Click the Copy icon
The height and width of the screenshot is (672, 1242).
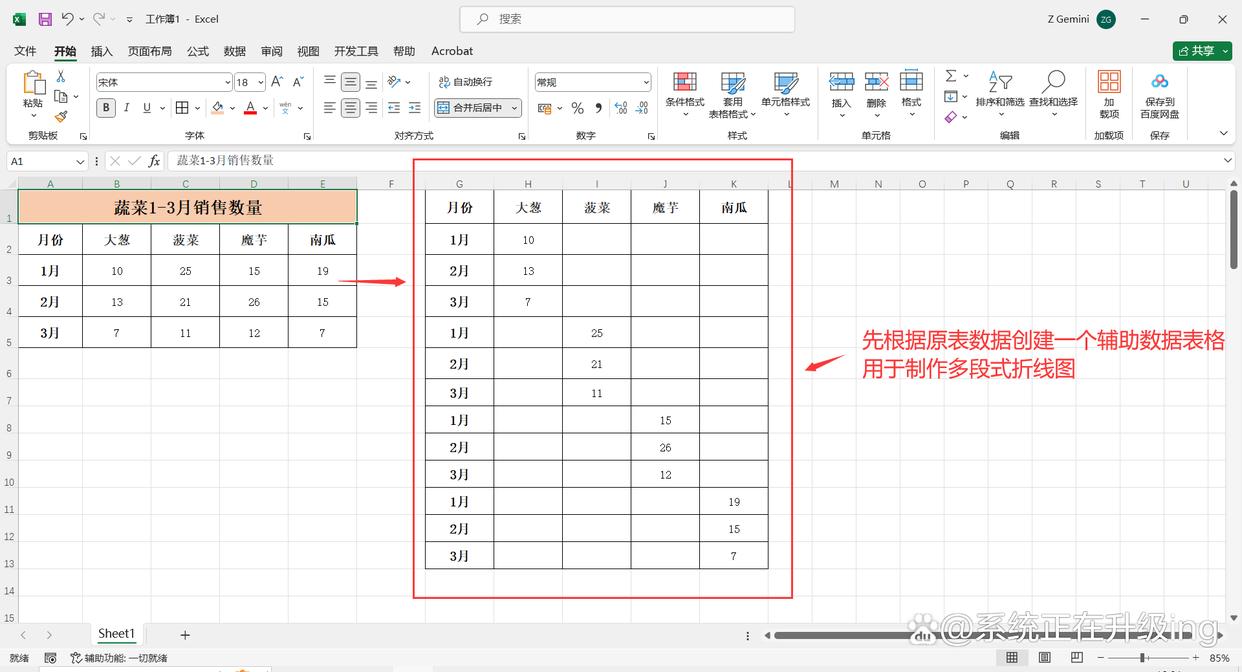(x=61, y=96)
